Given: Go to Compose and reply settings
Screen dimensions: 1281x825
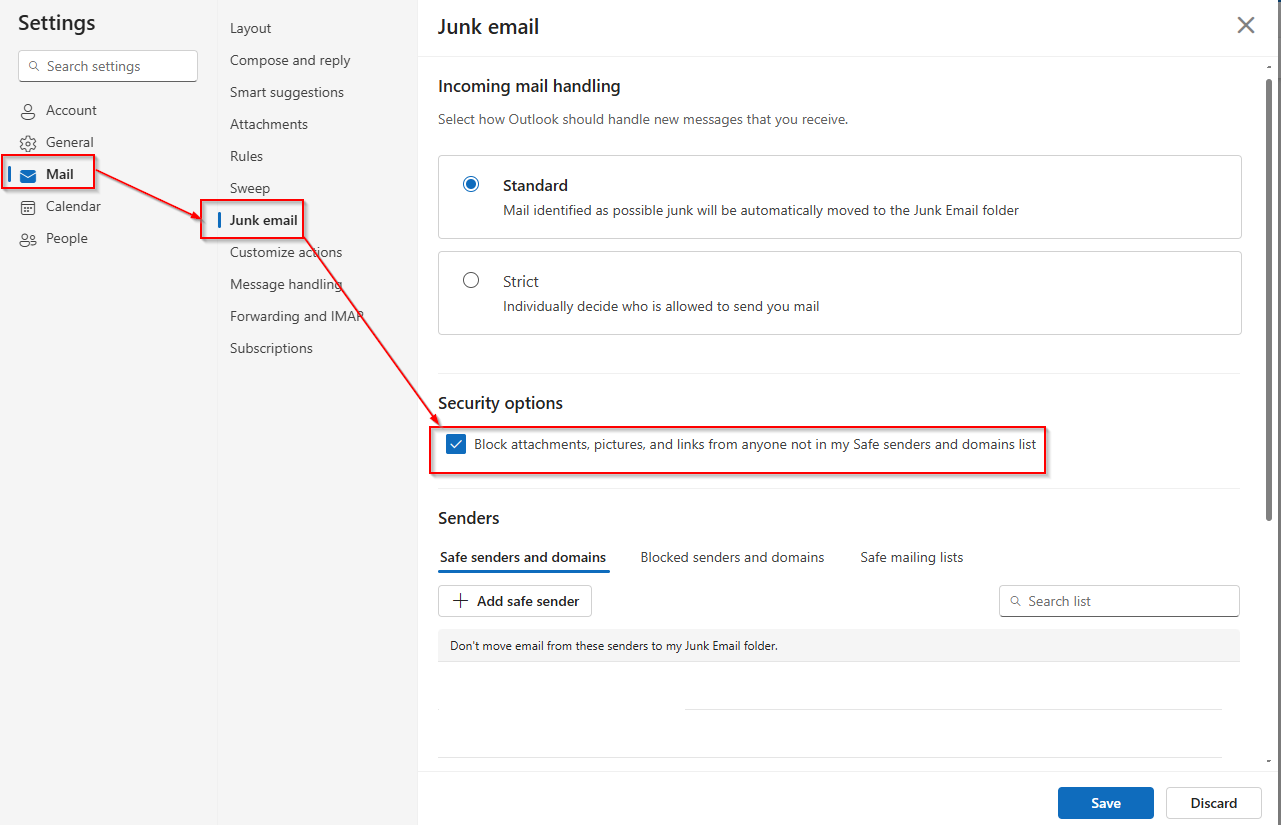Looking at the screenshot, I should [x=290, y=60].
